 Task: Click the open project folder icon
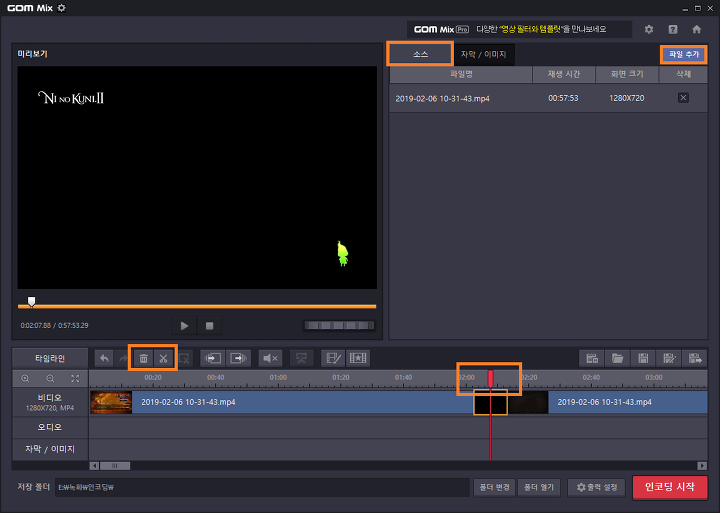click(618, 358)
